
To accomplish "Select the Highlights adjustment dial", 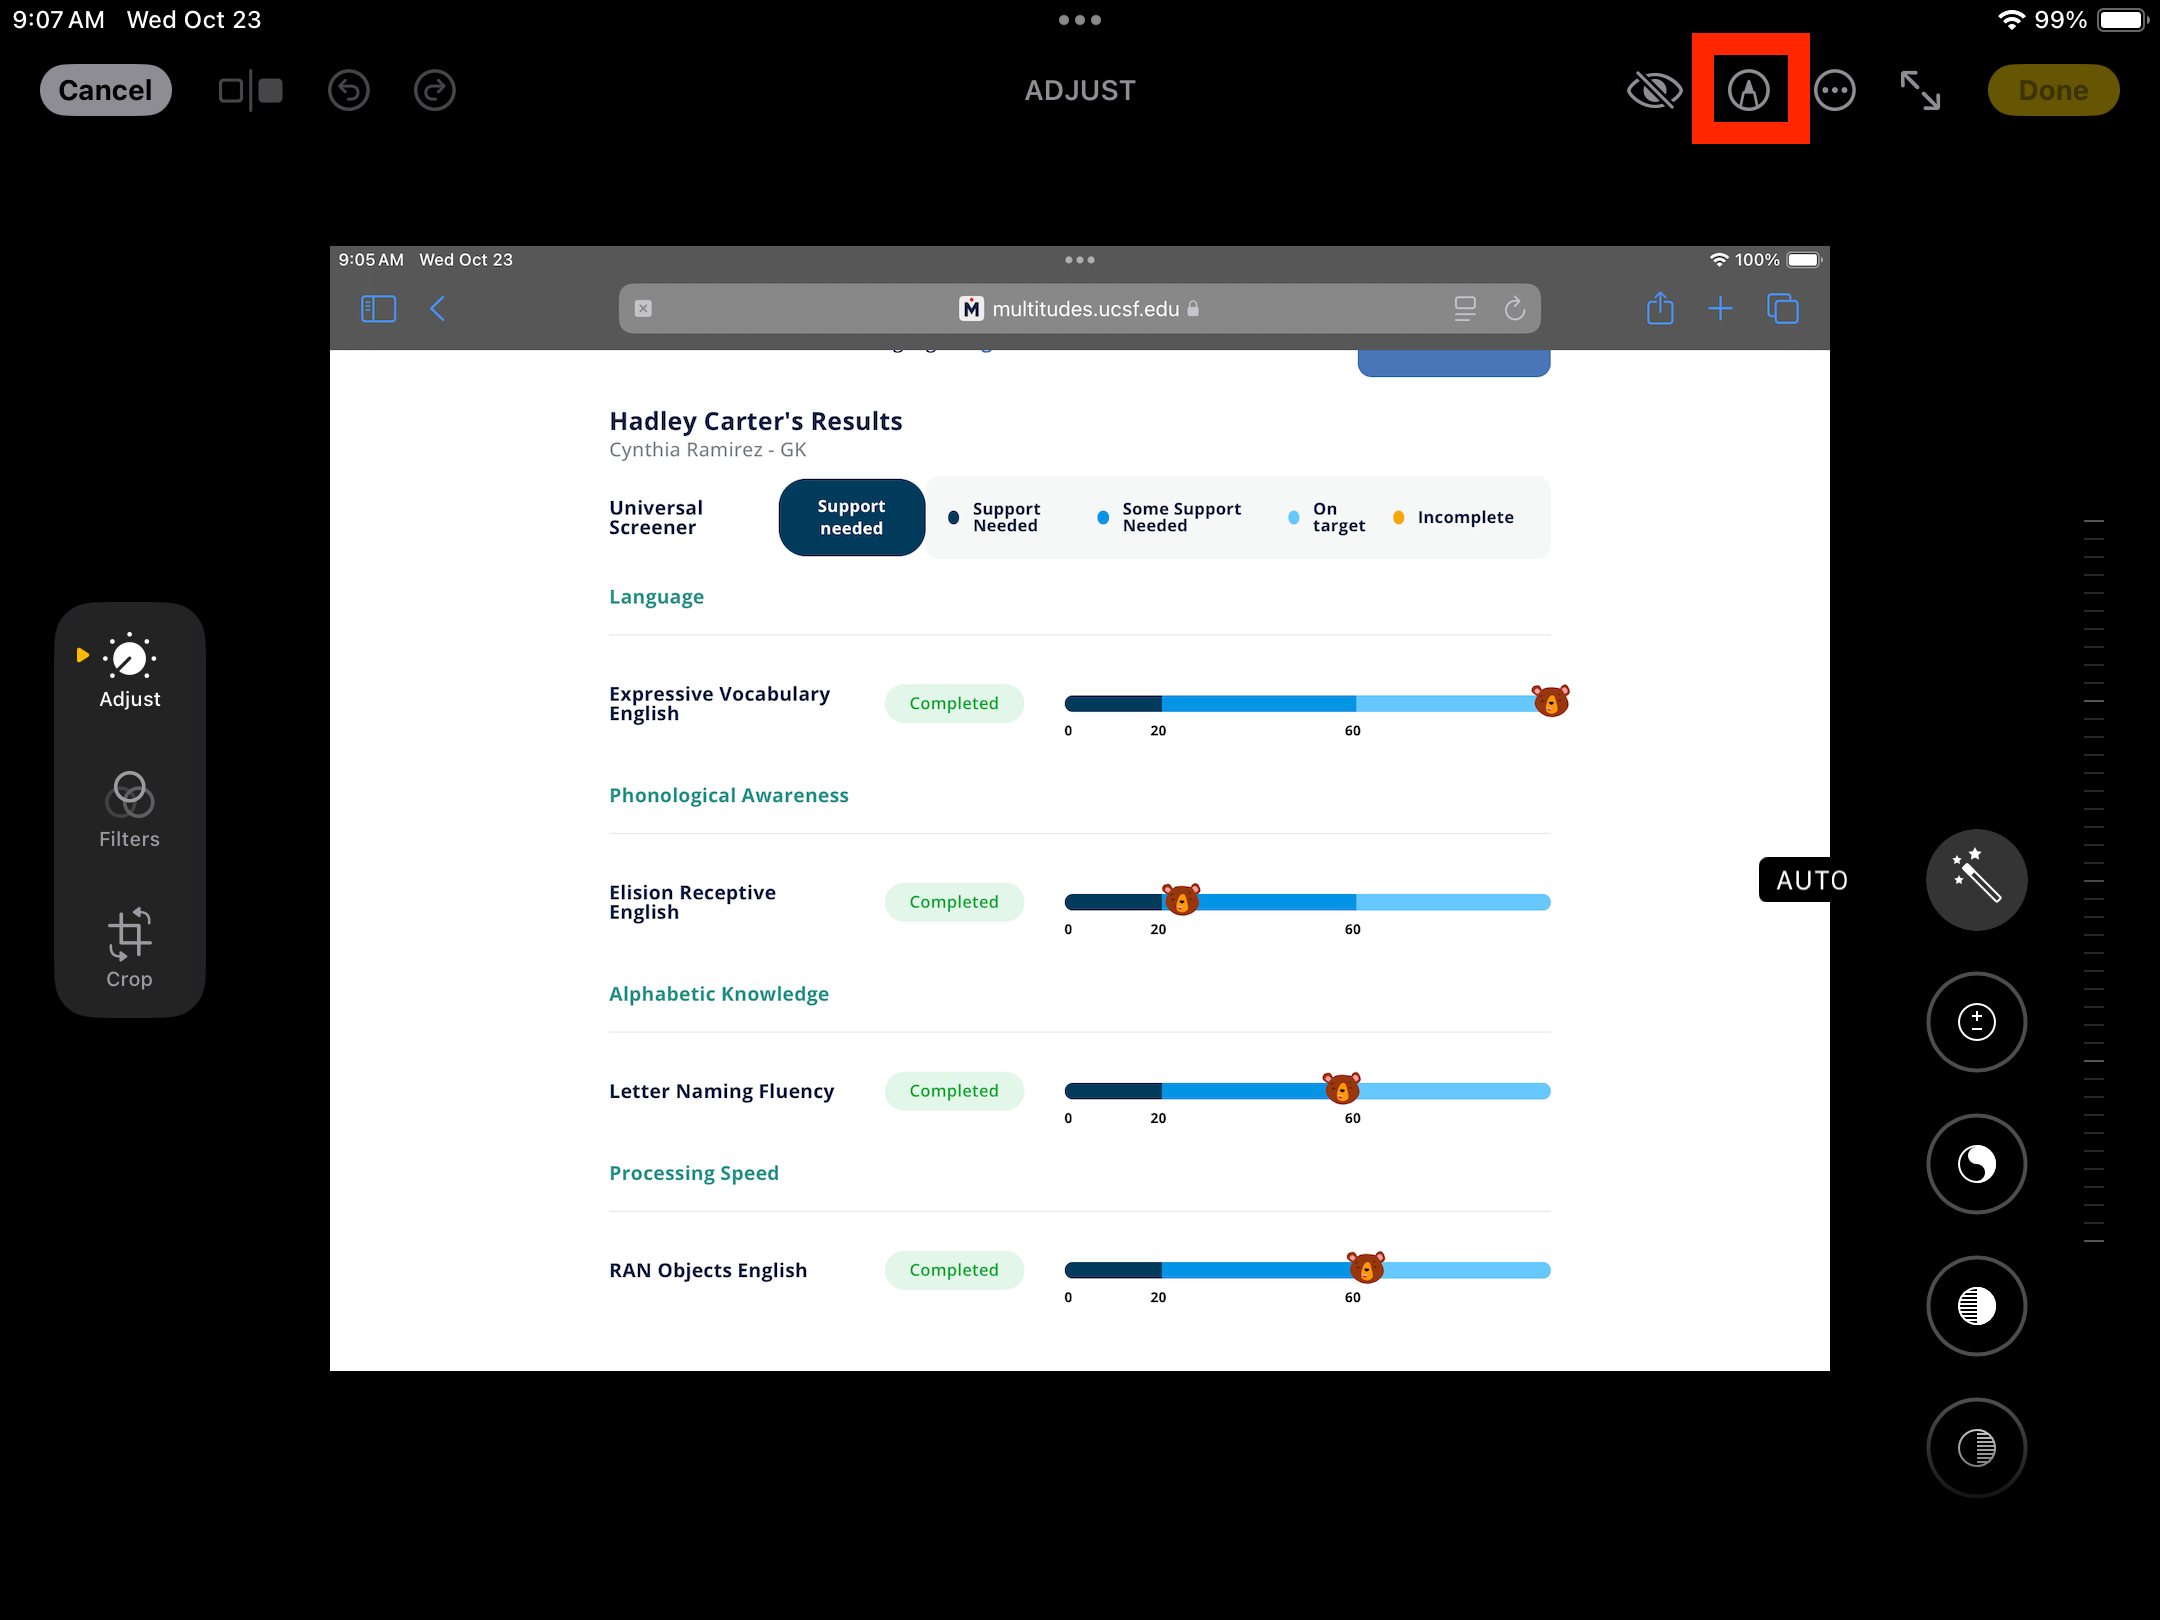I will [1976, 1306].
